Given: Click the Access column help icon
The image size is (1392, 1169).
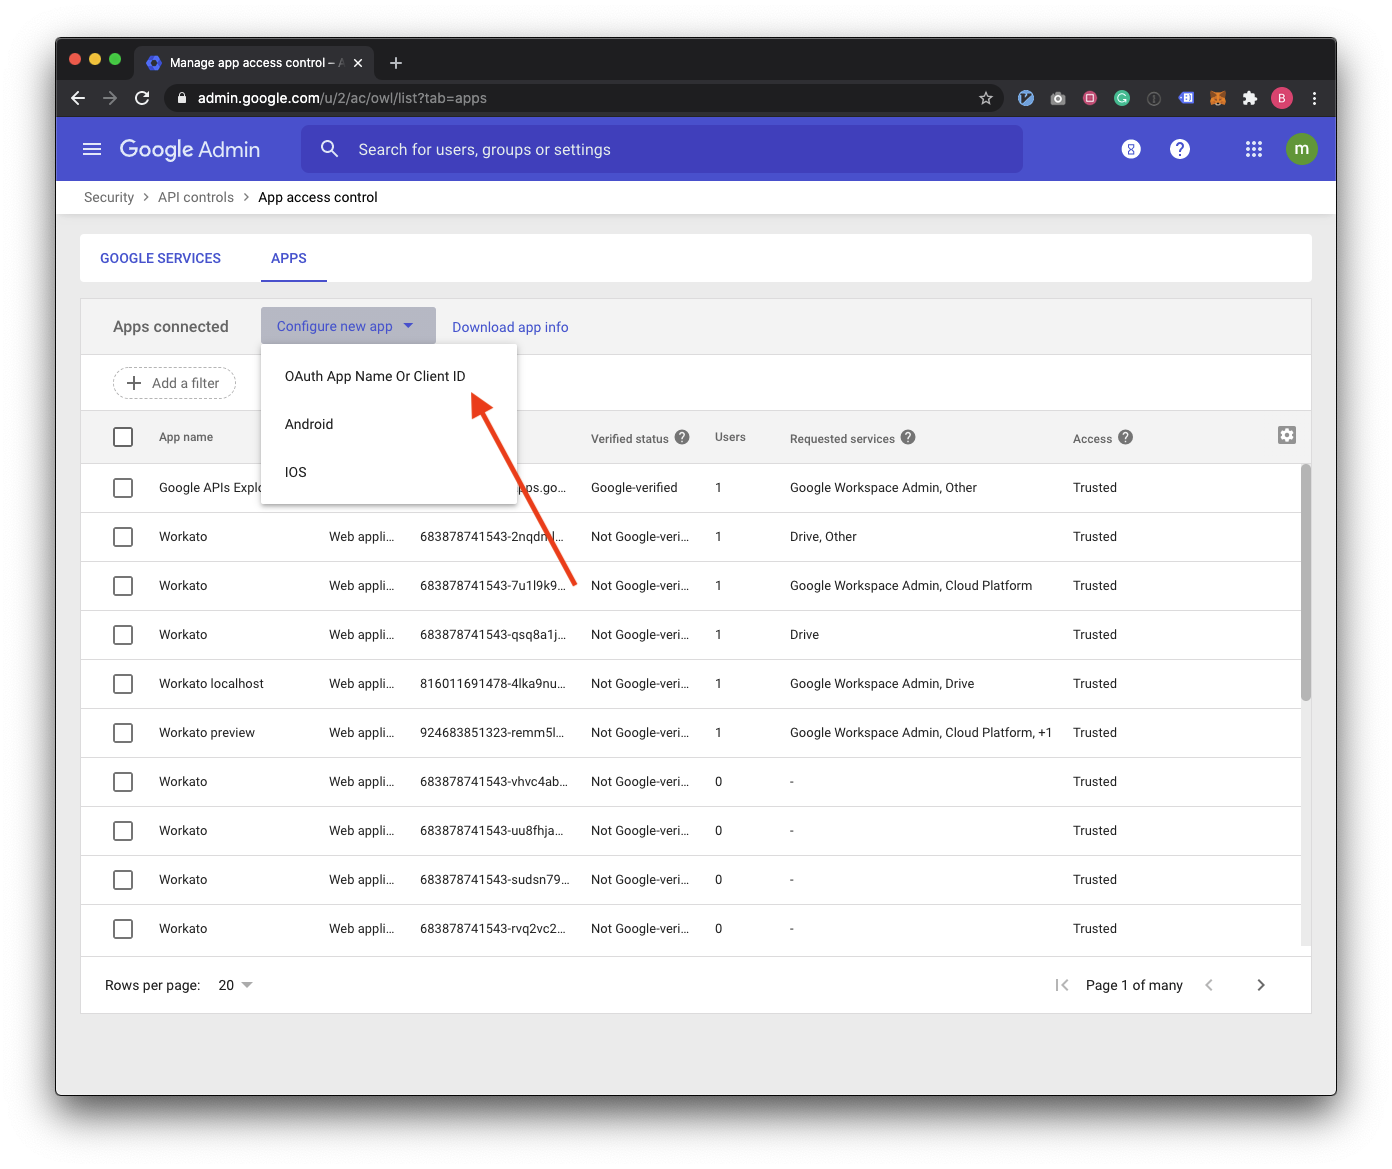Looking at the screenshot, I should pyautogui.click(x=1126, y=437).
